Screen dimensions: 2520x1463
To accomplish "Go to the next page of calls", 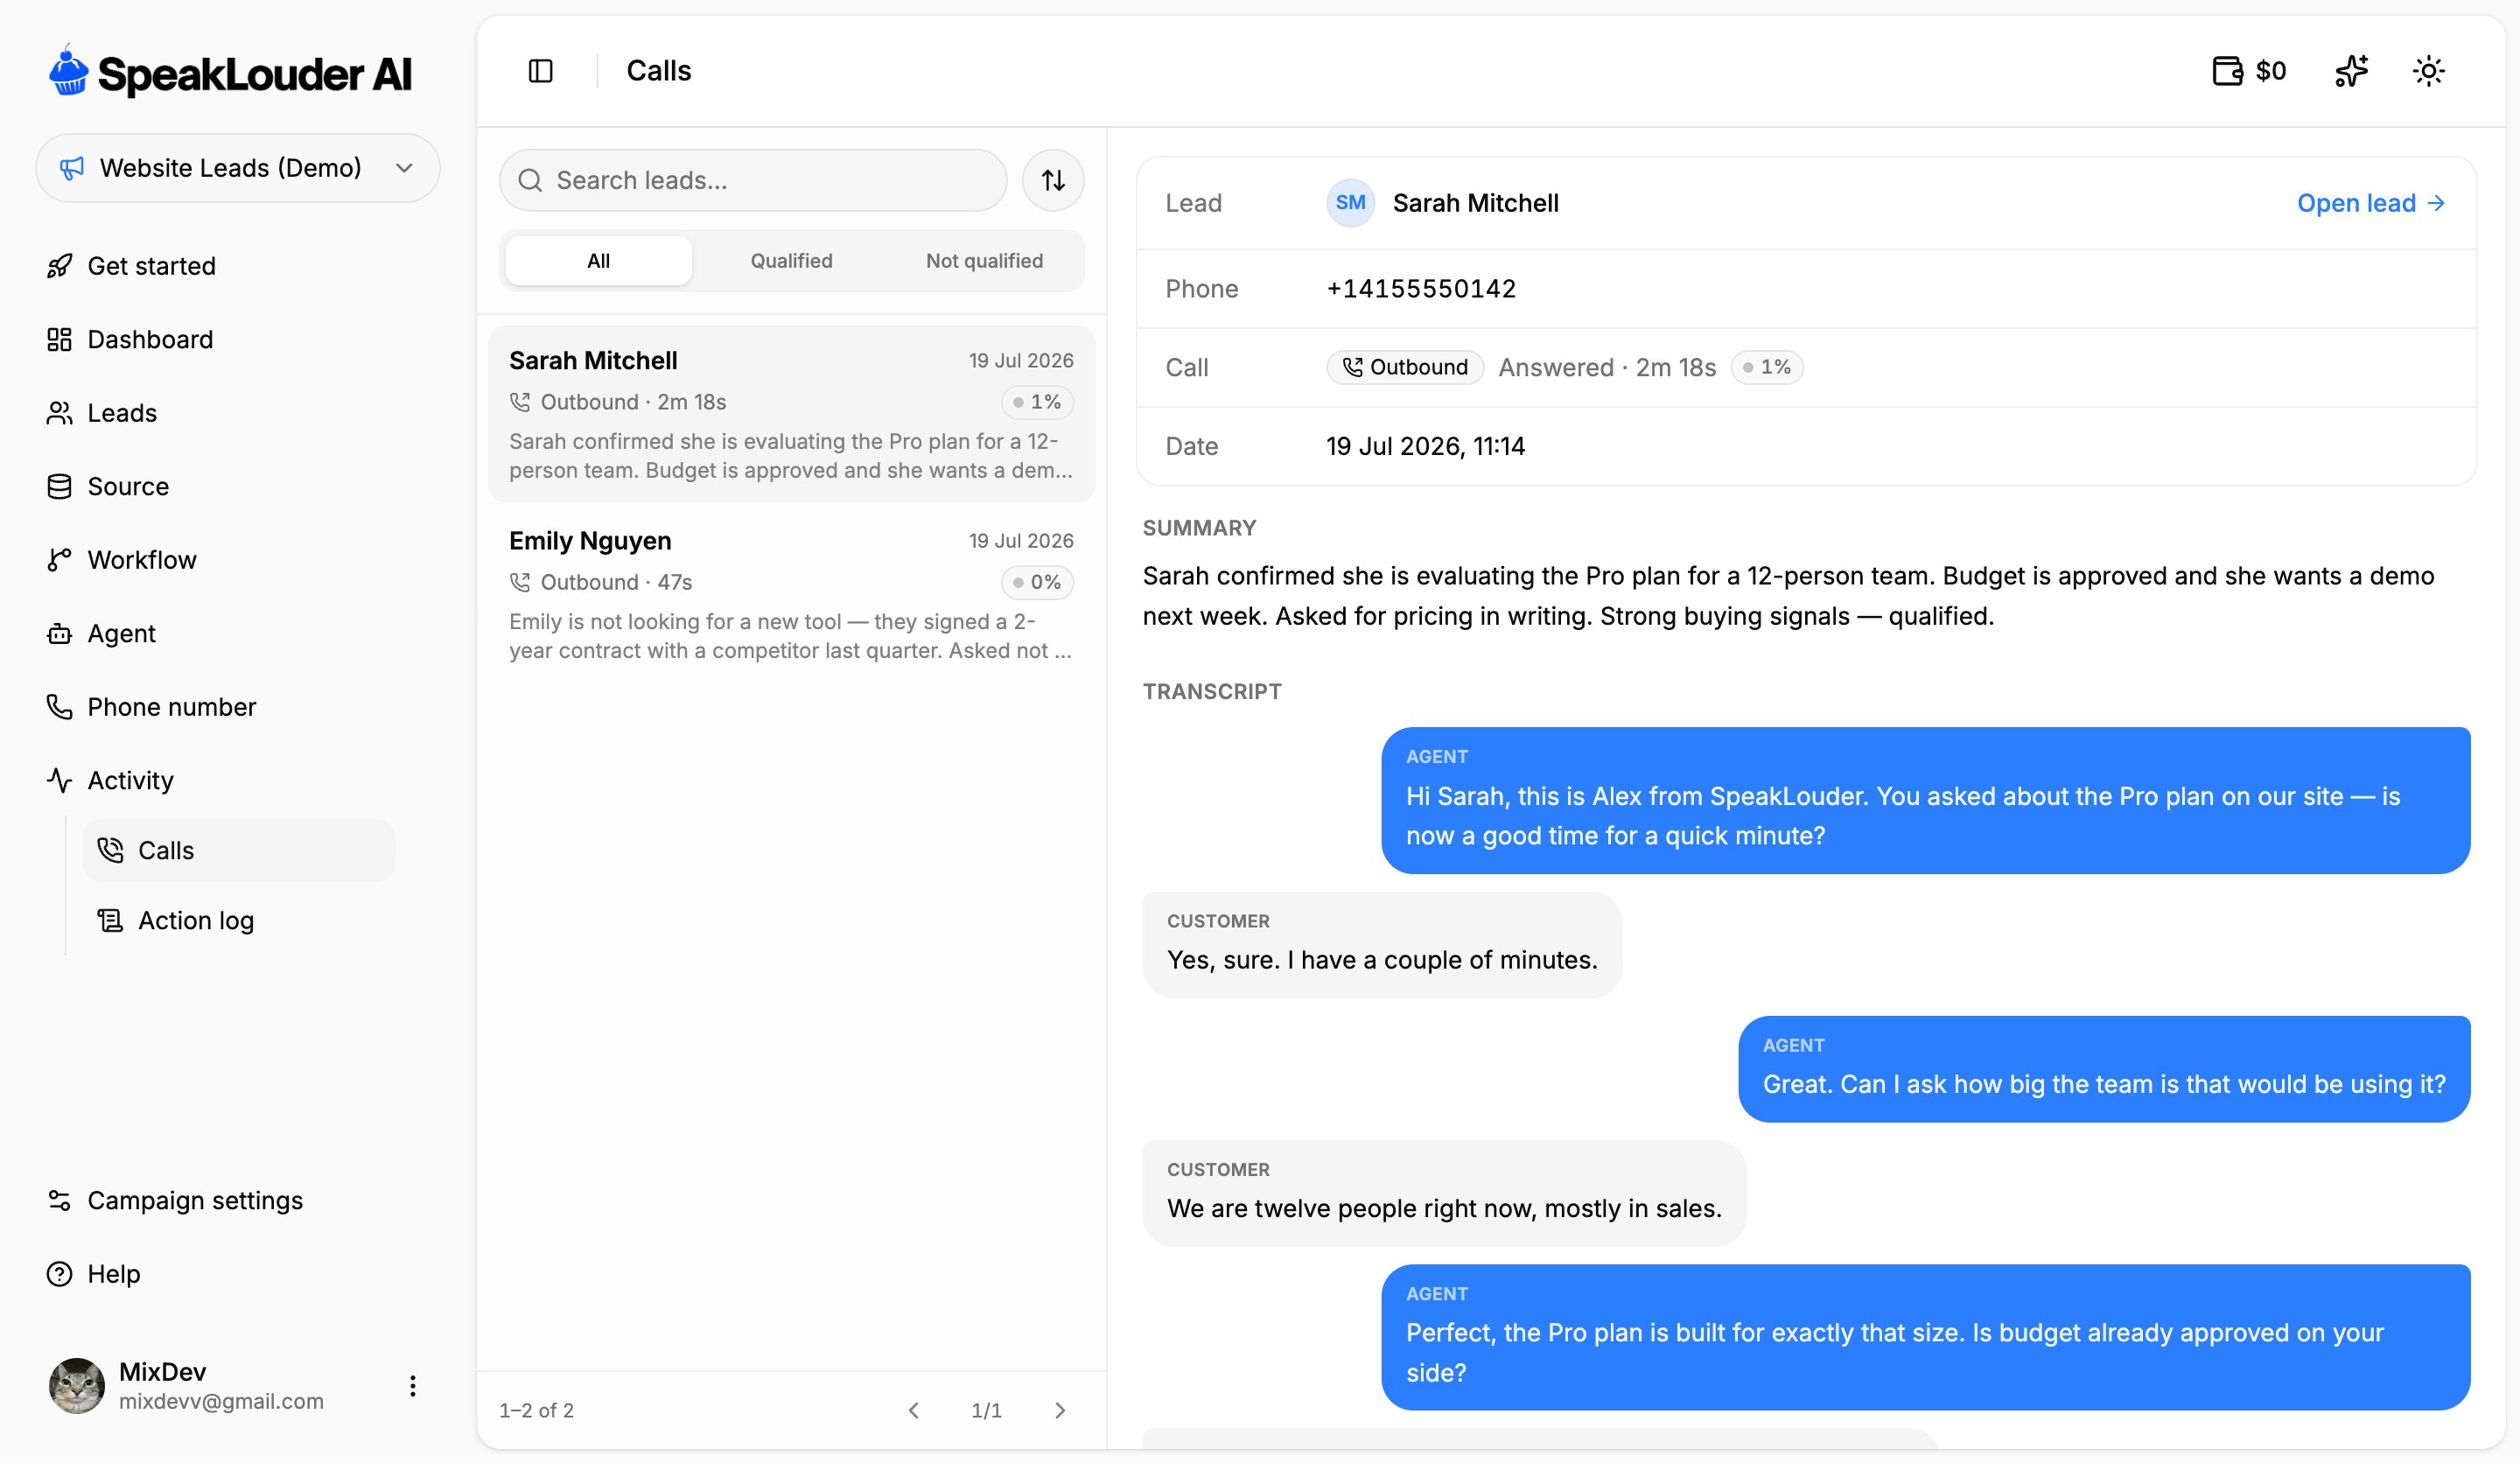I will (1060, 1410).
